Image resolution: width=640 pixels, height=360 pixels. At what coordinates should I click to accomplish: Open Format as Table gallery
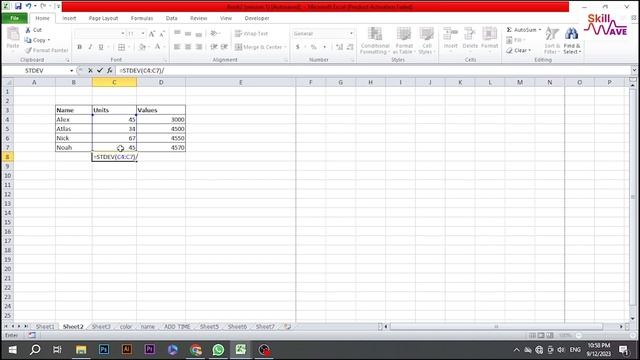(x=403, y=40)
